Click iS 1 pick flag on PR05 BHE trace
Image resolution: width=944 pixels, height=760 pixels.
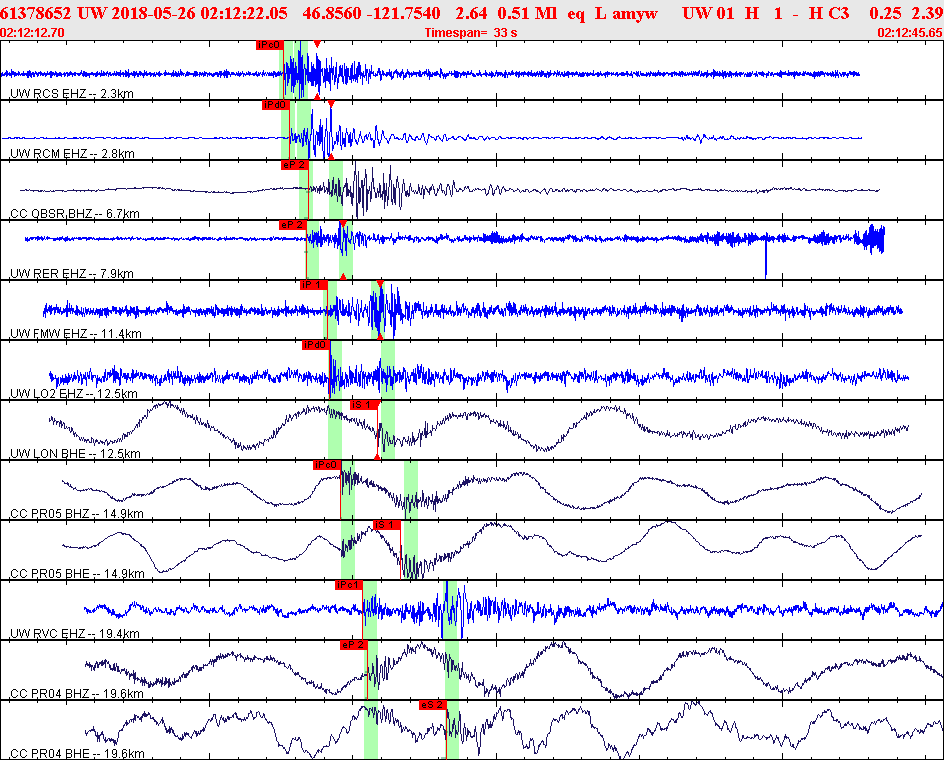point(387,525)
